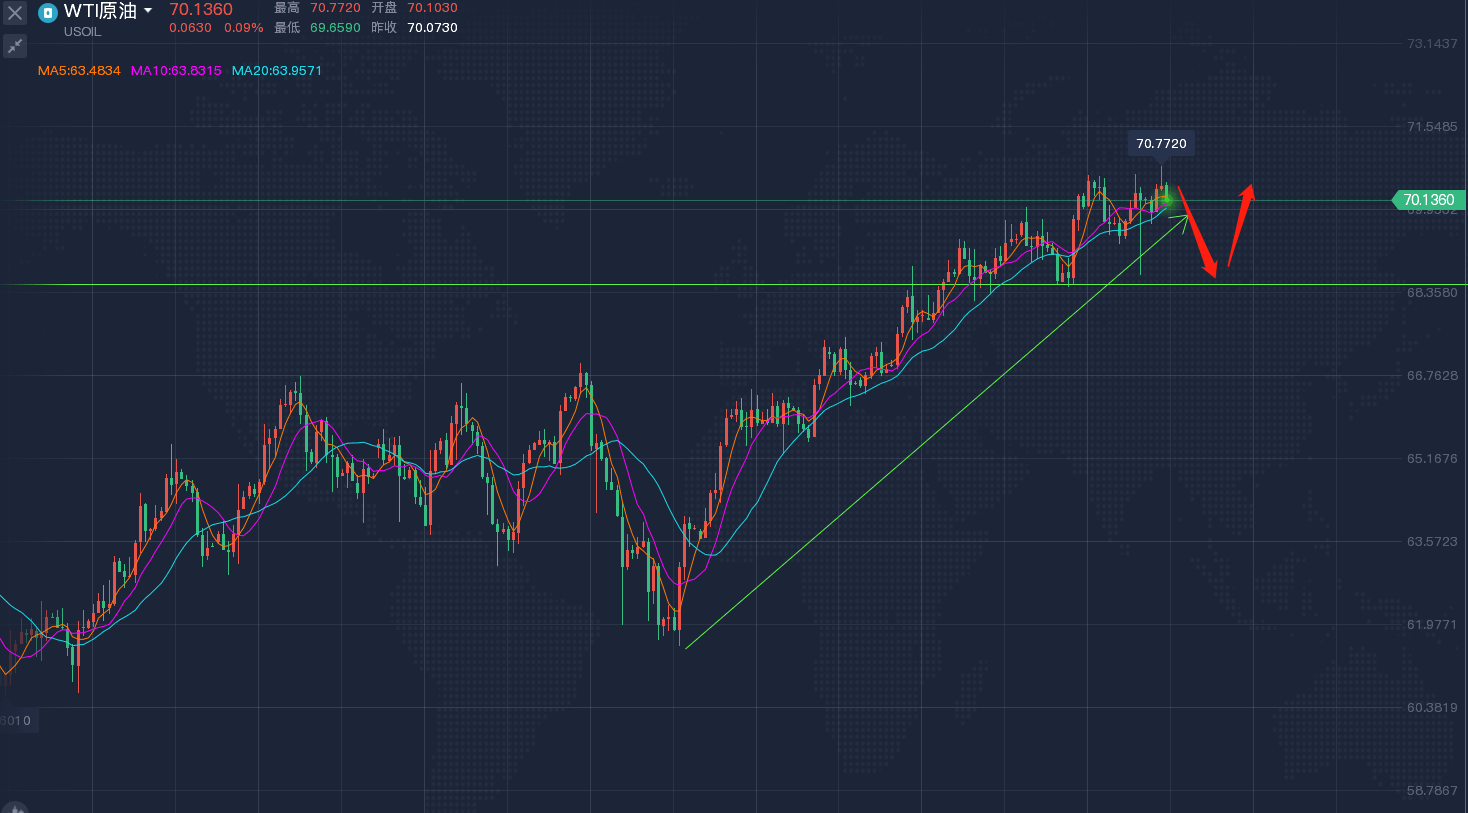Viewport: 1468px width, 813px height.
Task: Close the WTI crude oil chart view
Action: pyautogui.click(x=15, y=13)
